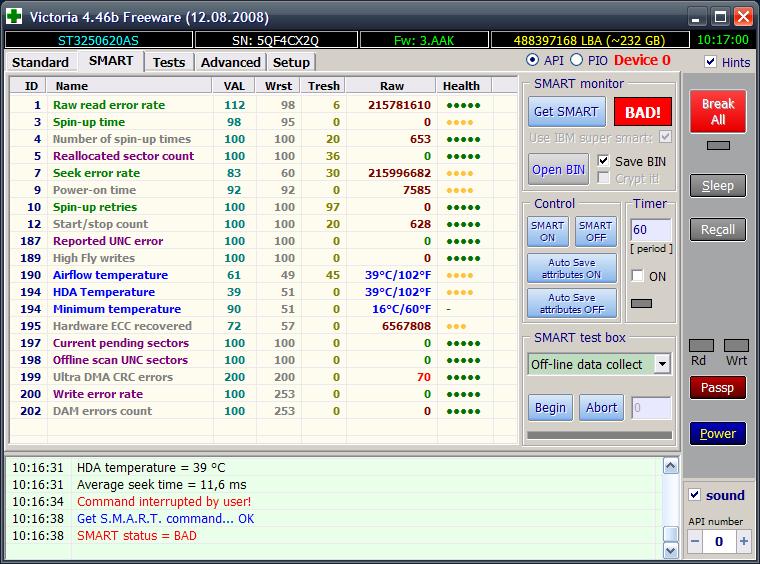Viewport: 760px width, 564px height.
Task: Click the VAL column header
Action: tap(234, 86)
